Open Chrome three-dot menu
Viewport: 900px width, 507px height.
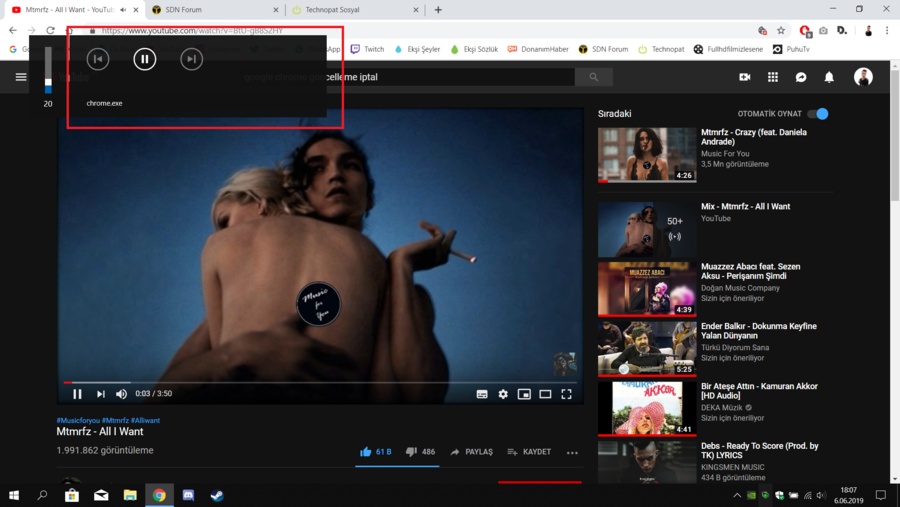point(887,30)
